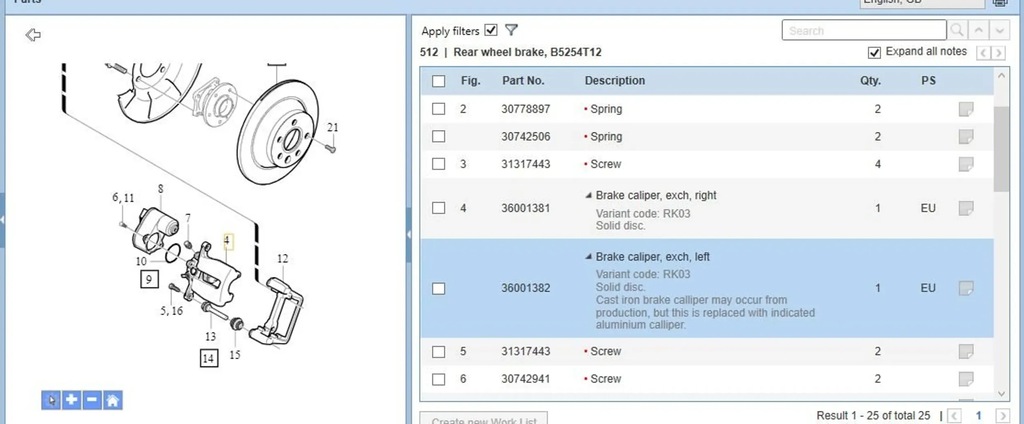Open note icon for caliper 36001382

coord(966,288)
